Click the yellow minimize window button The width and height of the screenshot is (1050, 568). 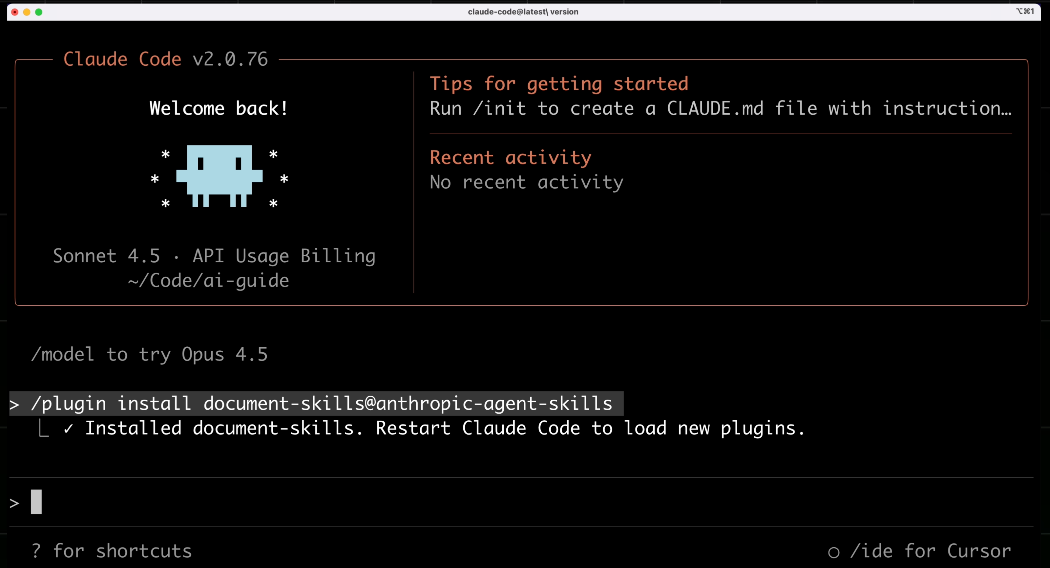[x=27, y=12]
